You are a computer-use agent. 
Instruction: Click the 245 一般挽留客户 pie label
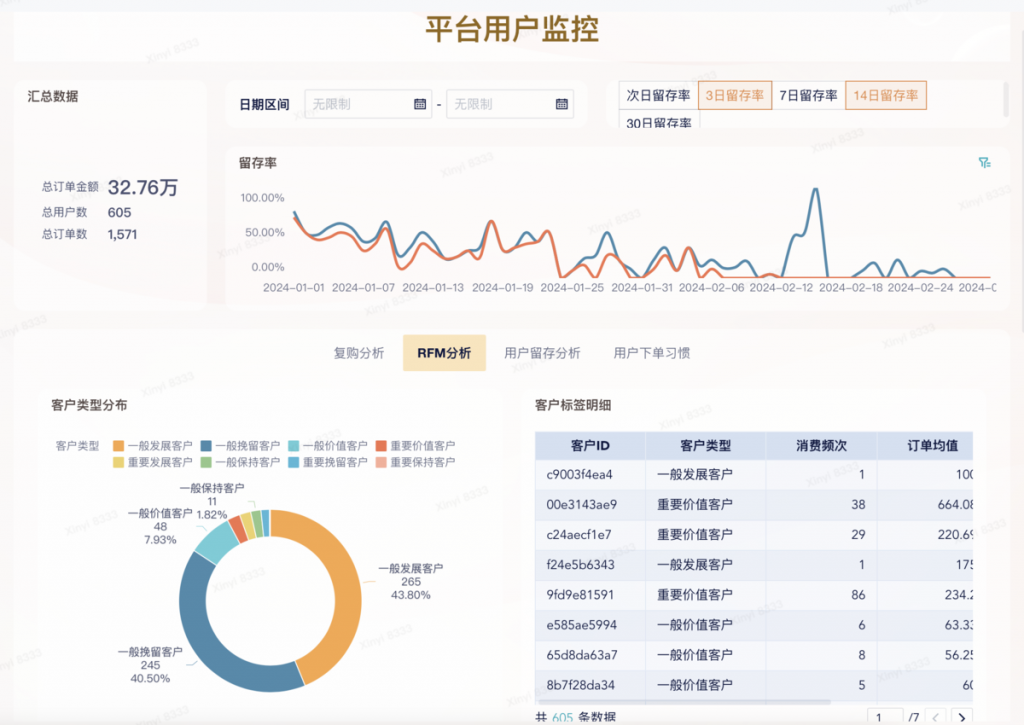150,665
